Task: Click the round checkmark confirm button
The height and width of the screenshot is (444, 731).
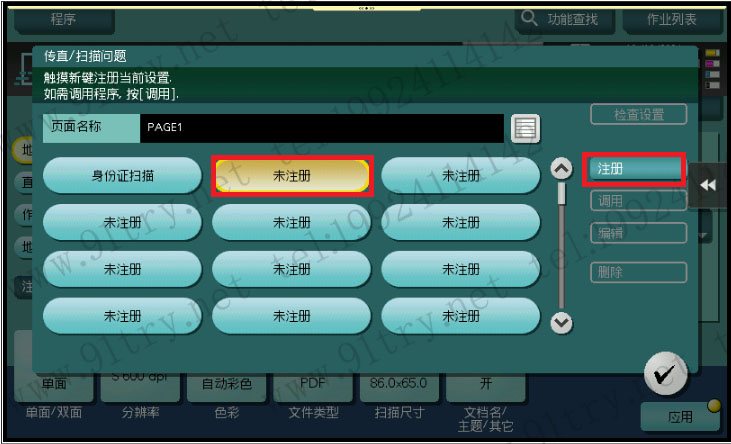Action: coord(665,374)
